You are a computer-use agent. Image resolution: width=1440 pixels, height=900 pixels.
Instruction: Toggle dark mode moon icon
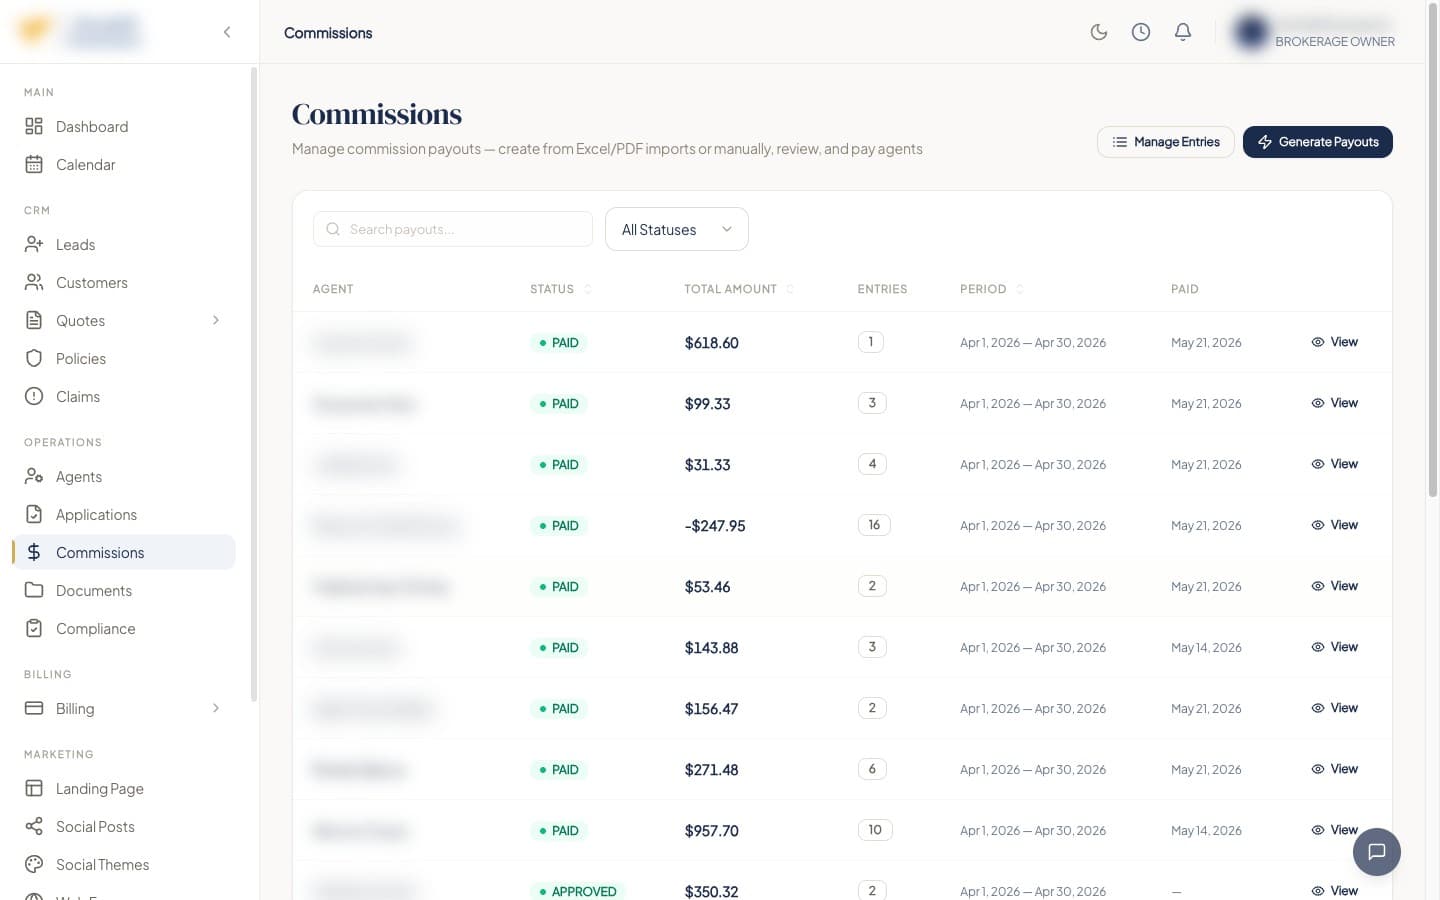click(1099, 32)
